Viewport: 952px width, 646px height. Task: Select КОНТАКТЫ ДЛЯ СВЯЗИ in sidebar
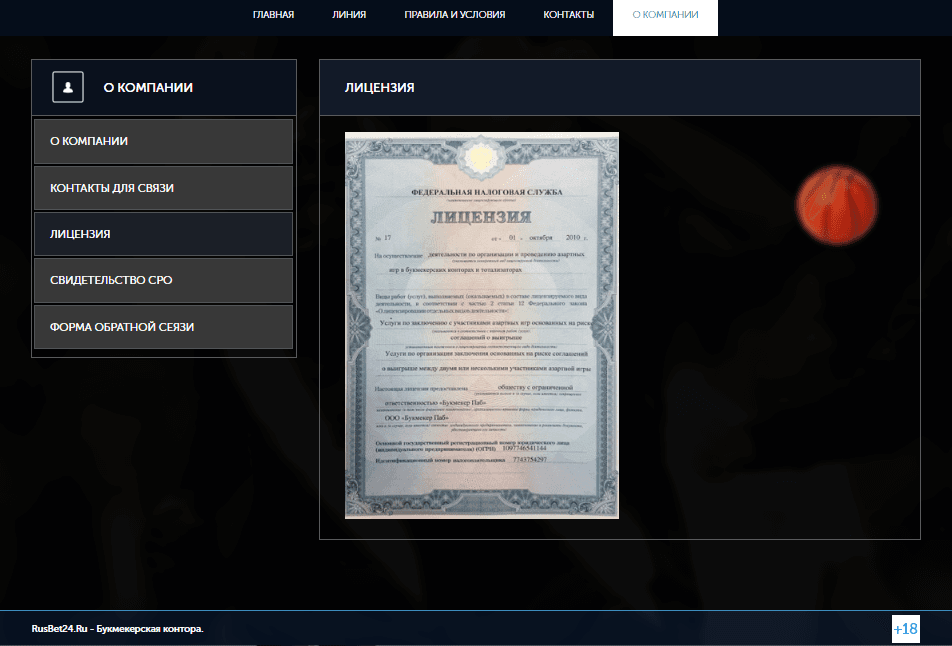[x=163, y=188]
